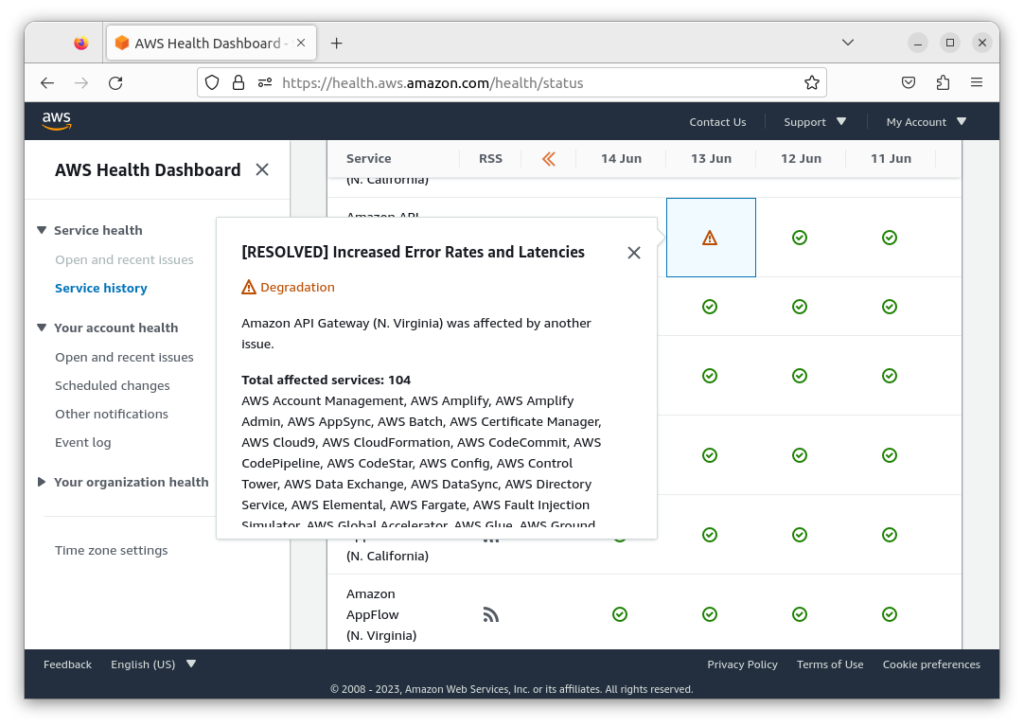Open the RSS feed icon beside Amazon AppFlow

click(x=490, y=614)
